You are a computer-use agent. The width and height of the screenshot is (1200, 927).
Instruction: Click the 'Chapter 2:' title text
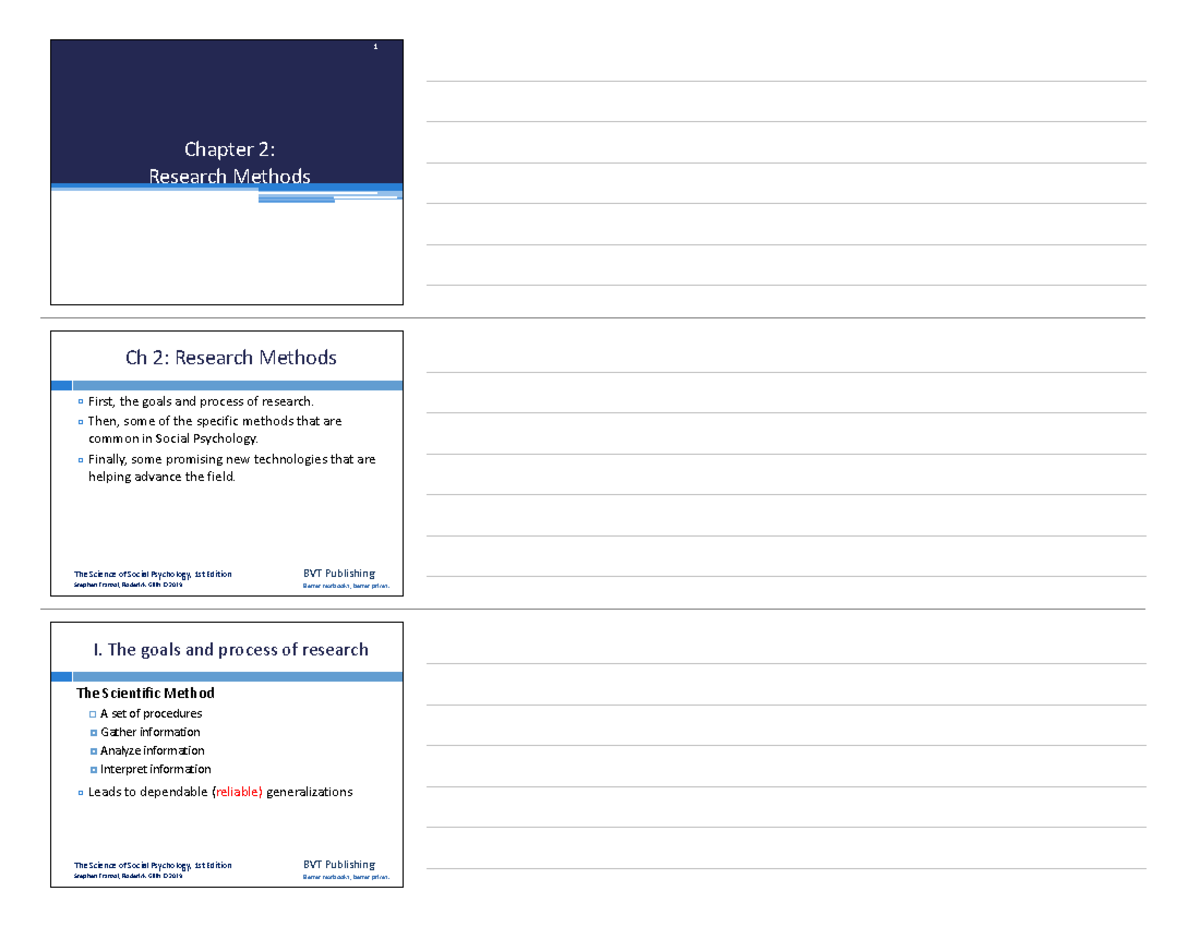click(x=229, y=150)
